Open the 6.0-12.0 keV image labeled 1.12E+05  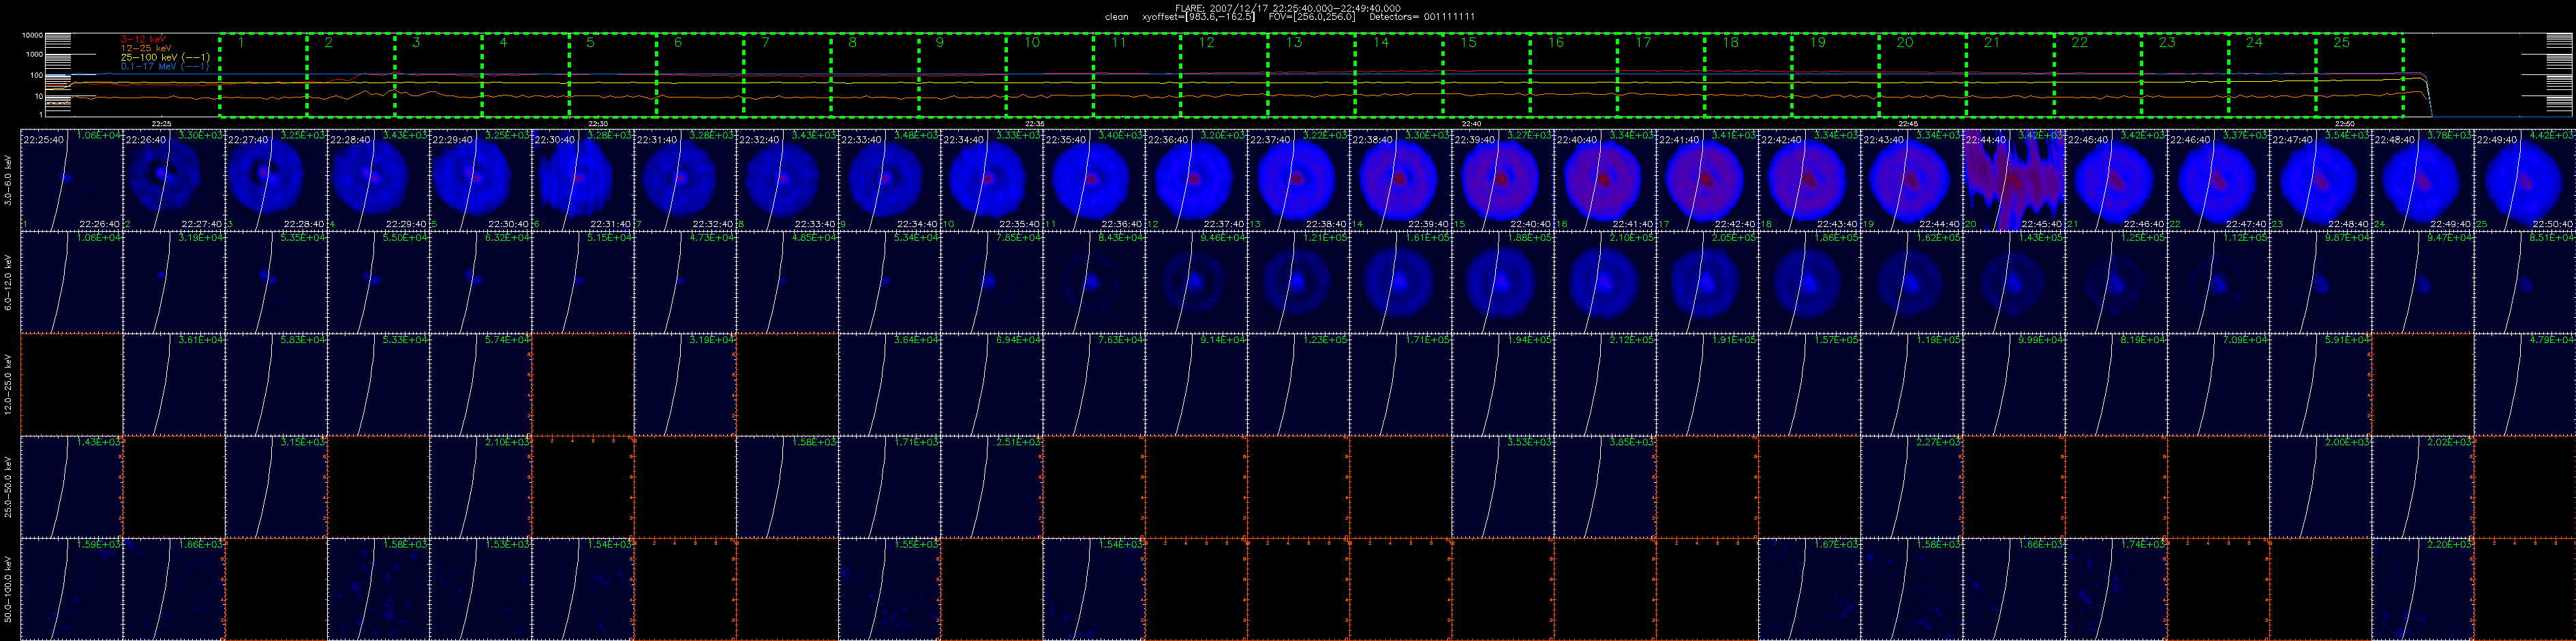tap(2218, 282)
